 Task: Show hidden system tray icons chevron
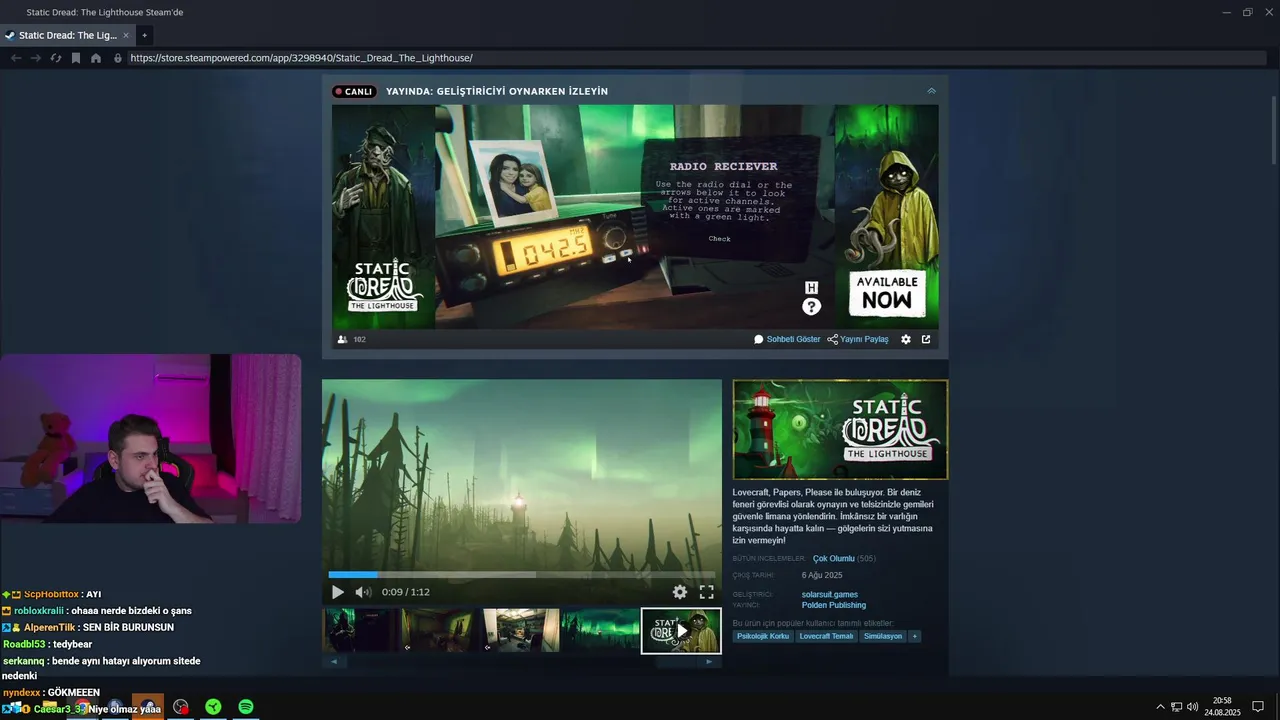coord(1160,707)
